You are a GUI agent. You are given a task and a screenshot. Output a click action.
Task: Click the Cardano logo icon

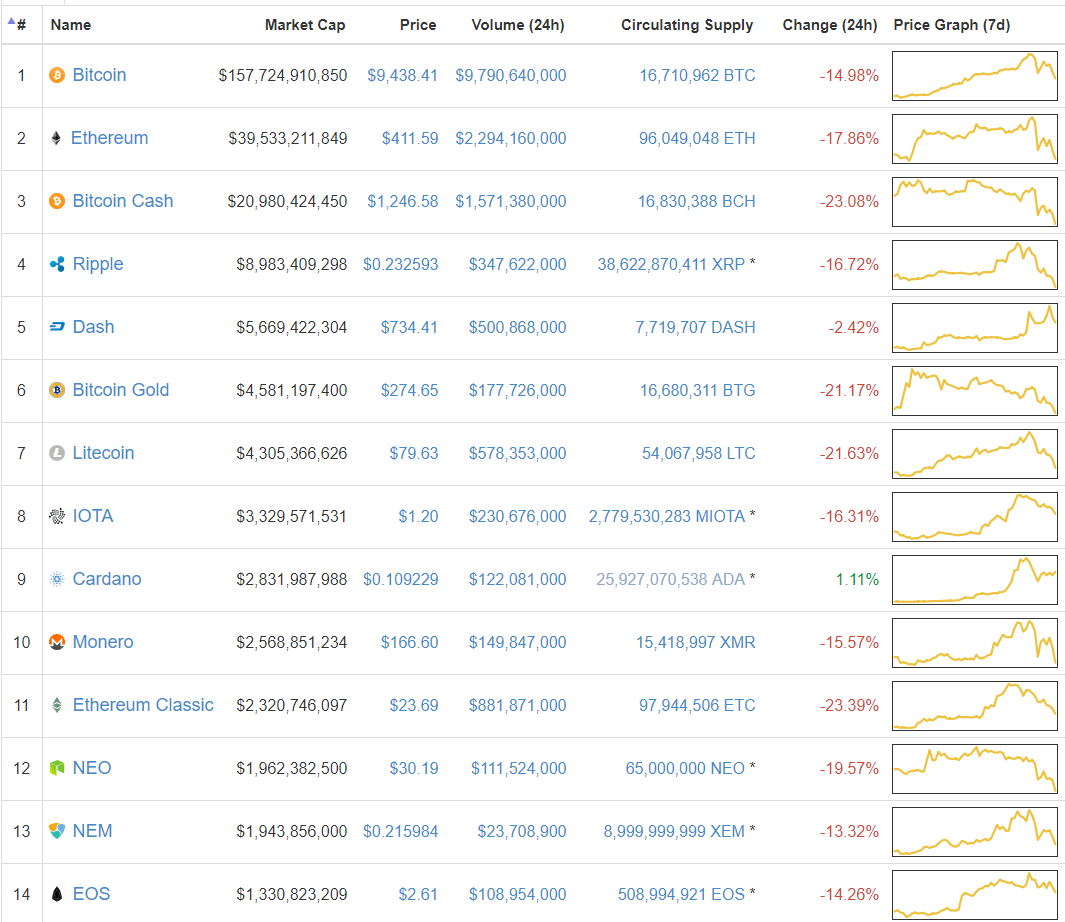tap(57, 579)
